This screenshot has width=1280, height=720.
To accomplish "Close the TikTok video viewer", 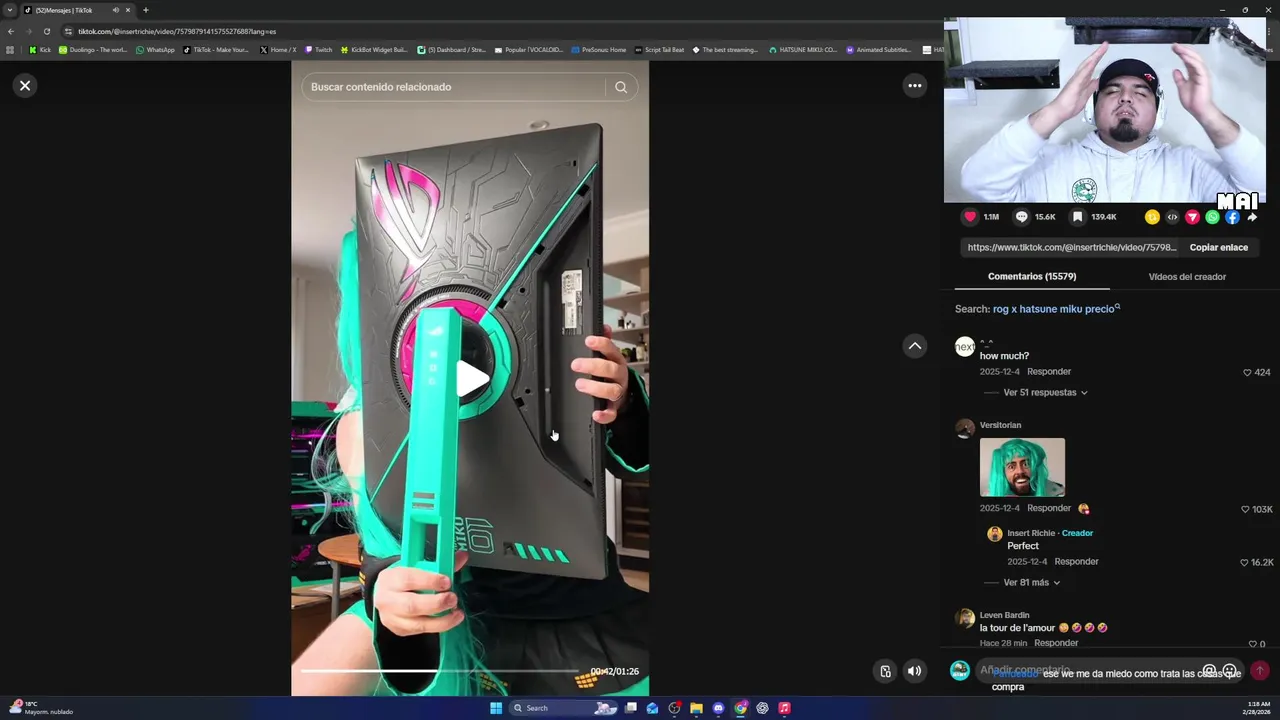I will coord(25,85).
